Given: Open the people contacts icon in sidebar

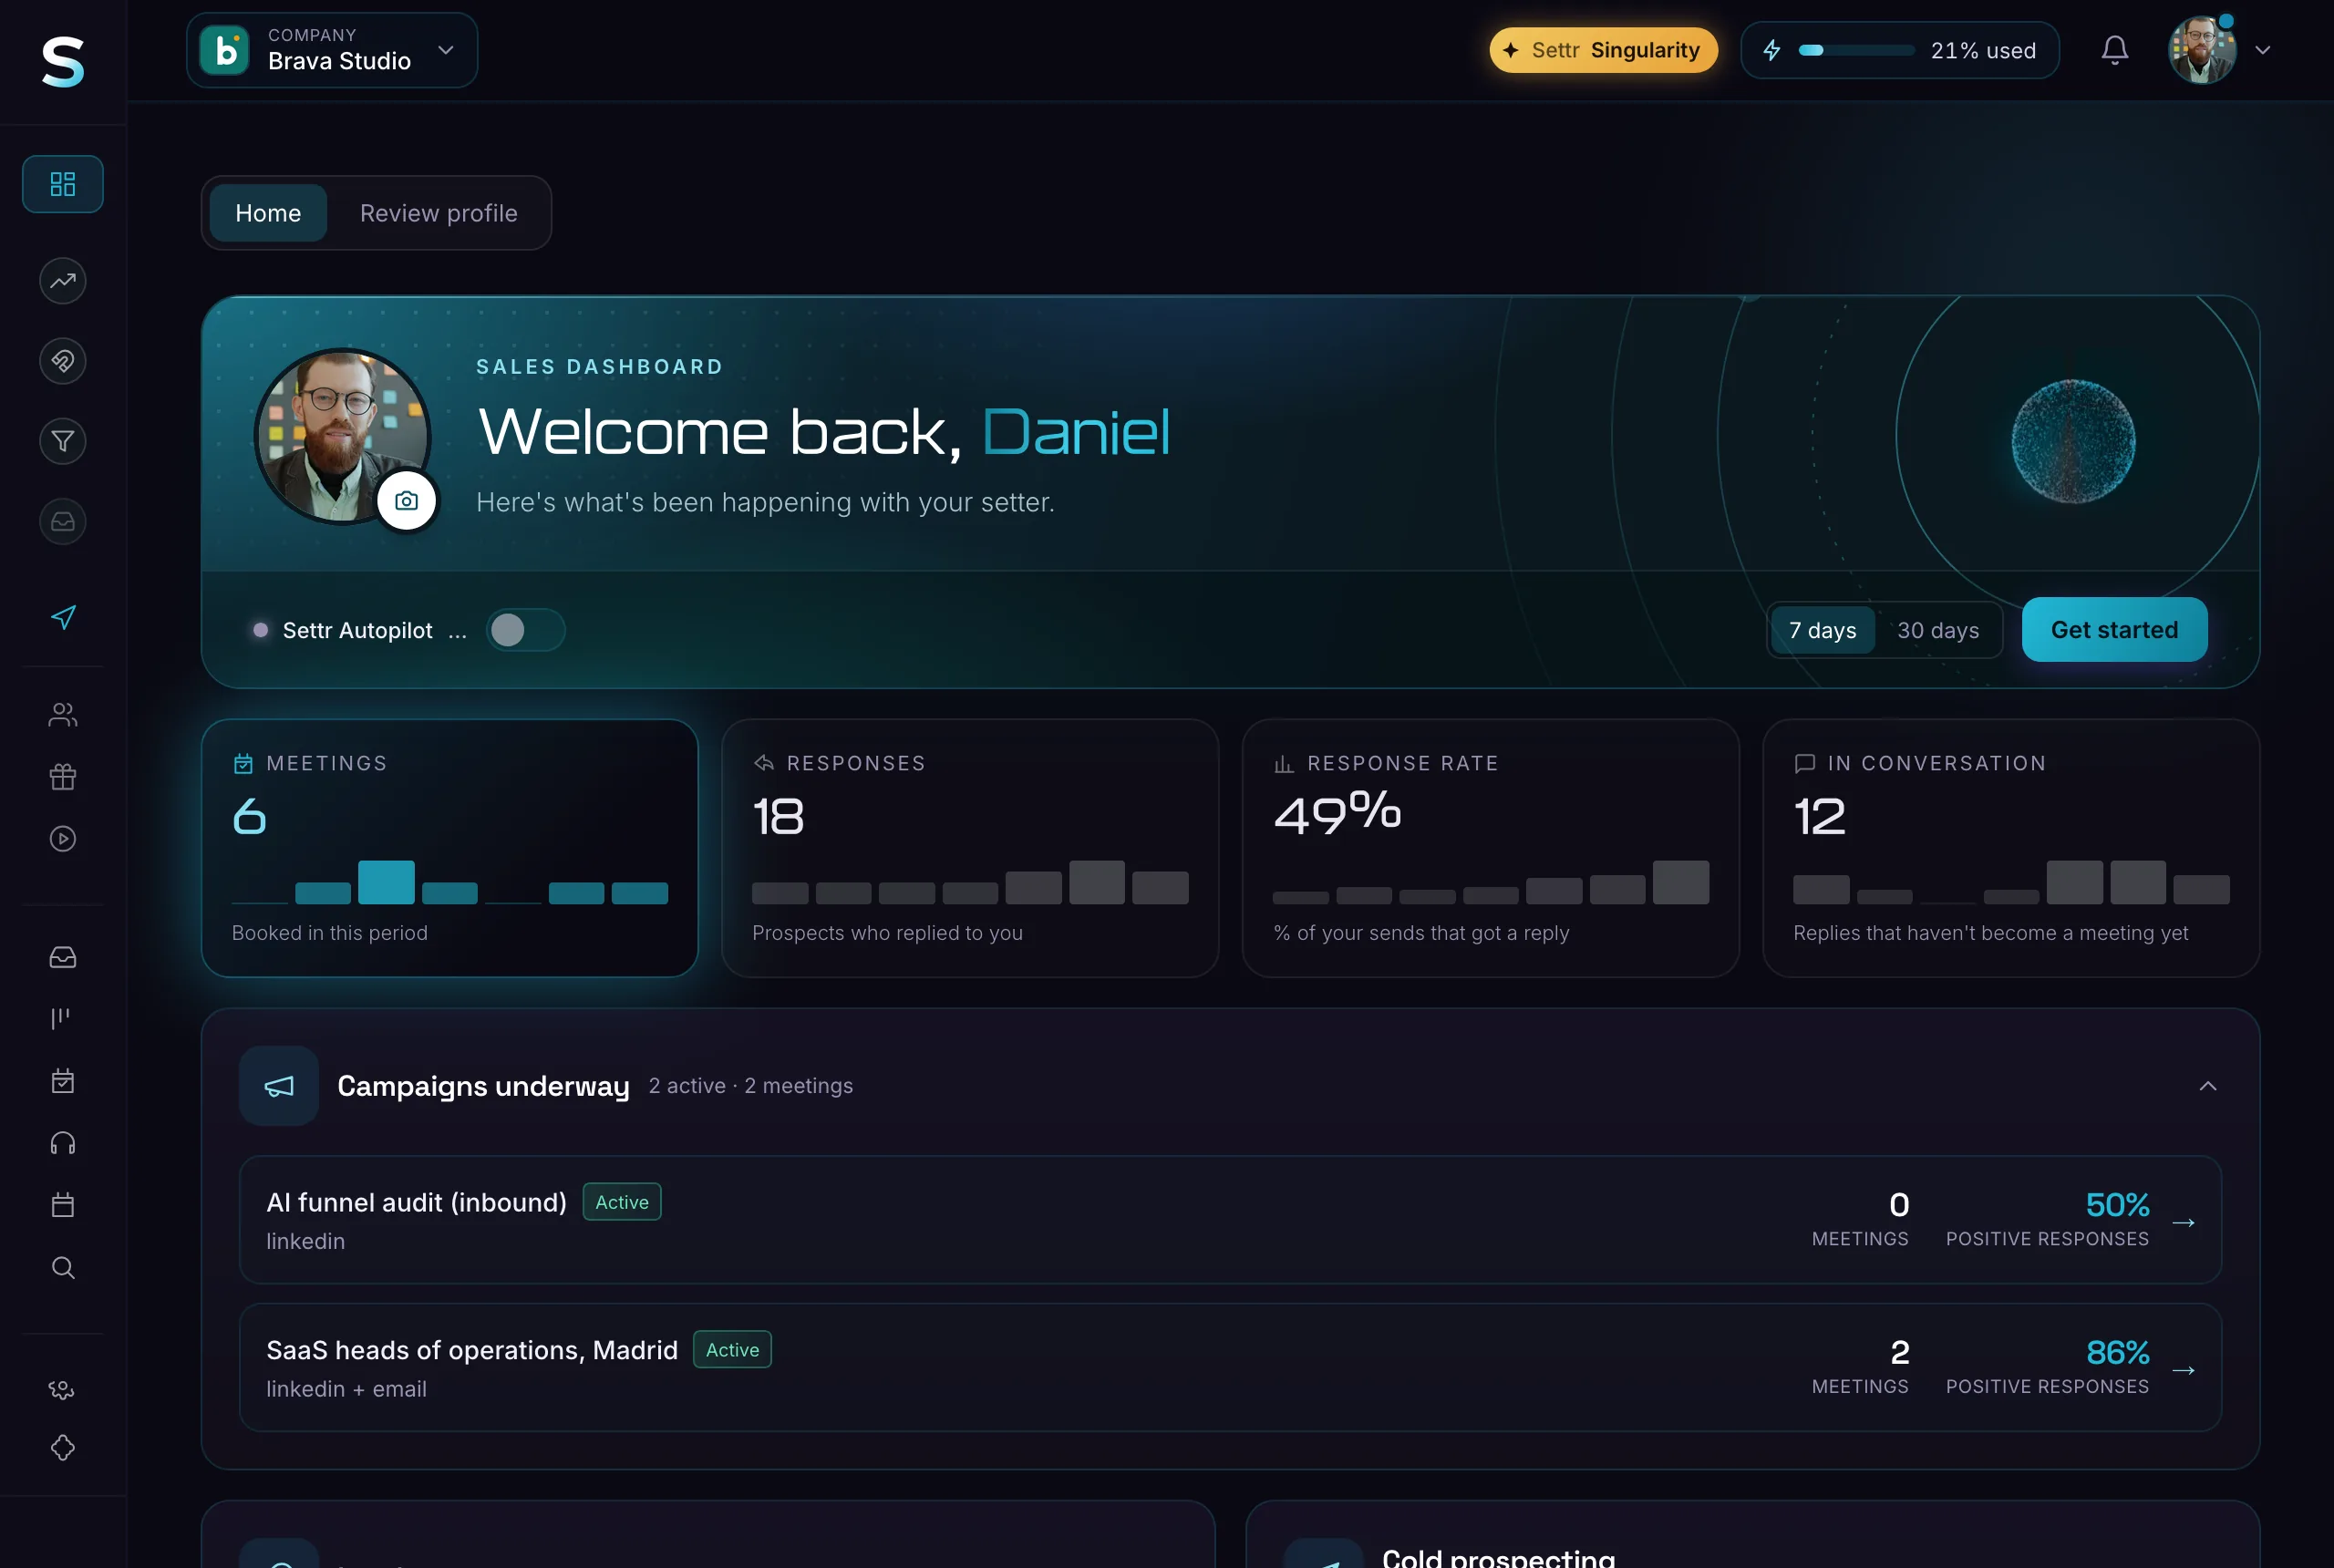Looking at the screenshot, I should pos(63,714).
